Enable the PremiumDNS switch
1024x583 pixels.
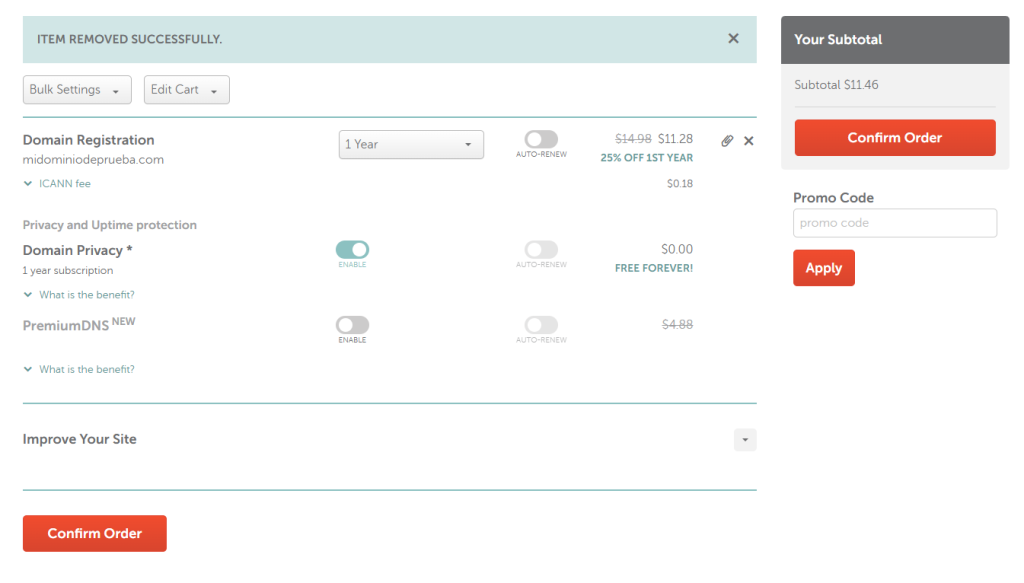tap(352, 325)
